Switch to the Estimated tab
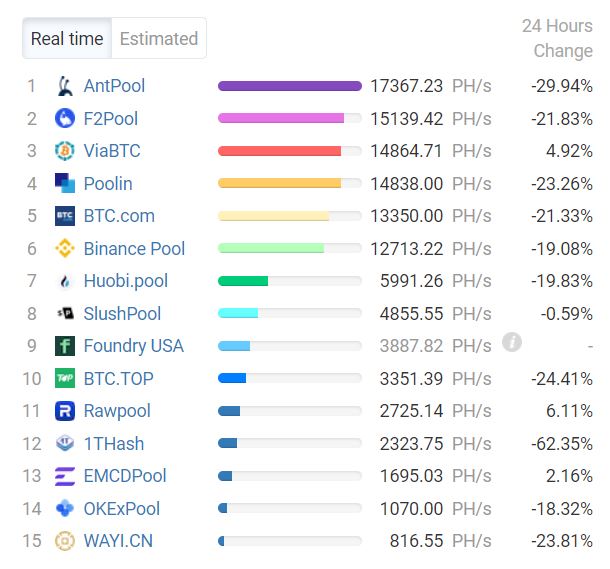 tap(159, 38)
